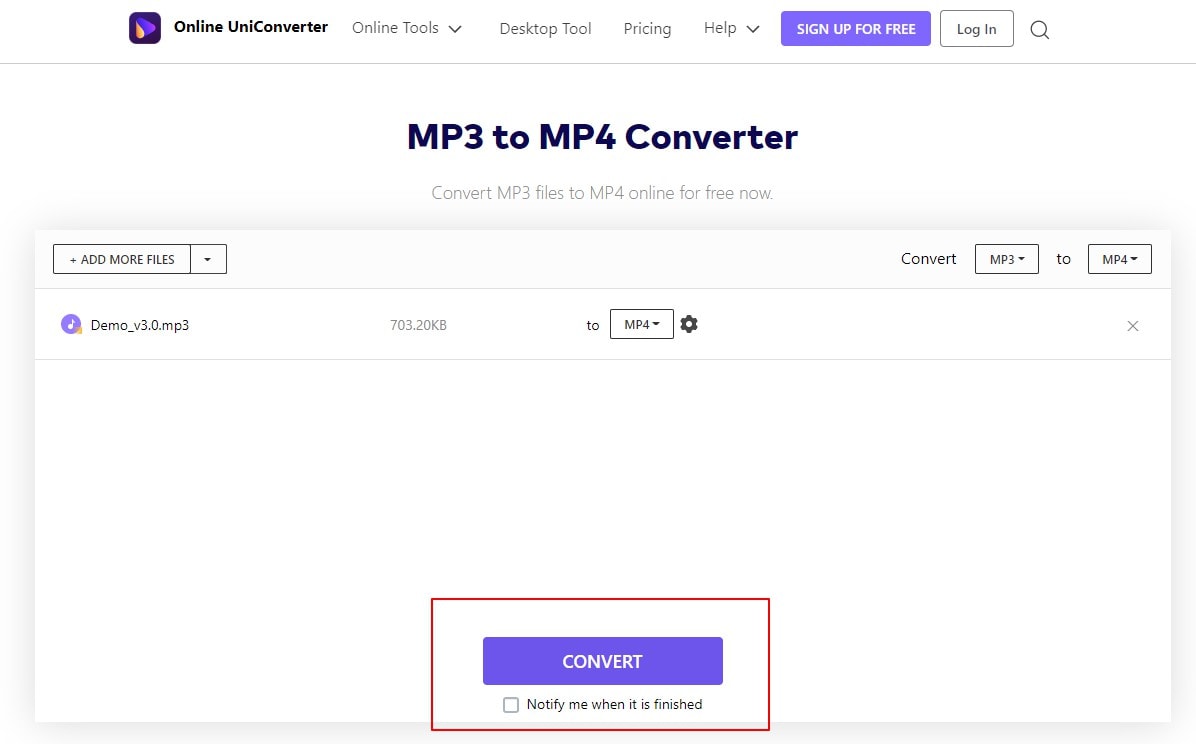
Task: Click the Add More Files button
Action: pos(122,259)
